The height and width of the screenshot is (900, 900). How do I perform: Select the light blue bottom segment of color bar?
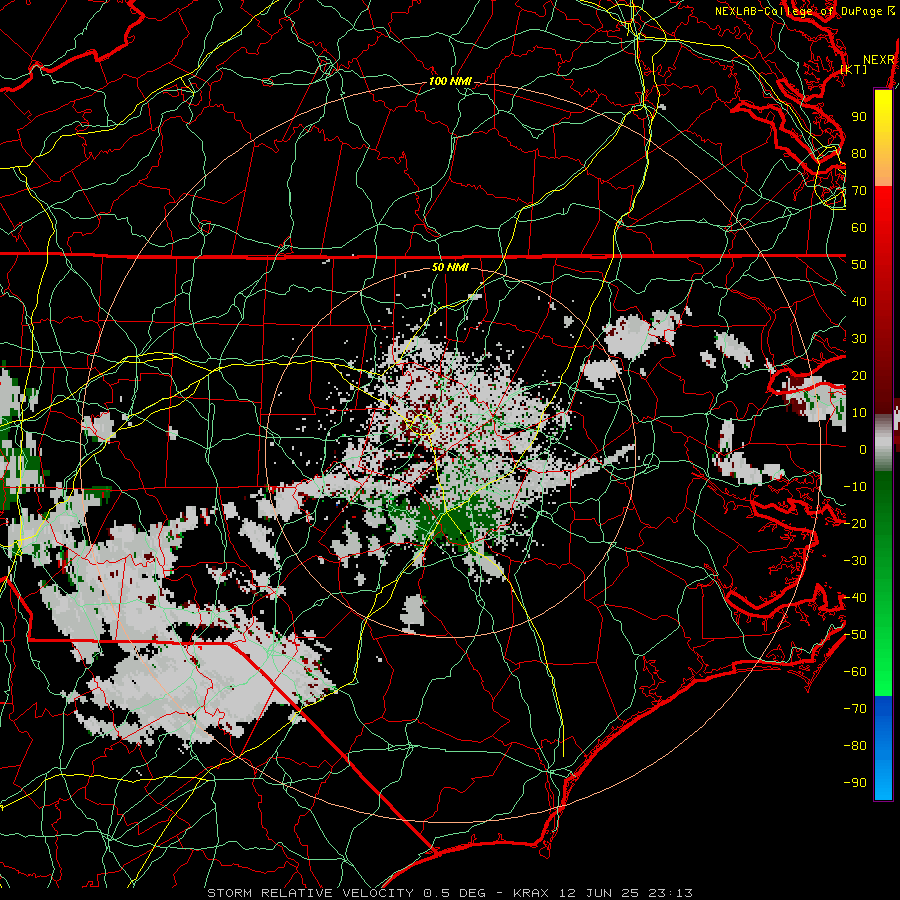tap(883, 778)
